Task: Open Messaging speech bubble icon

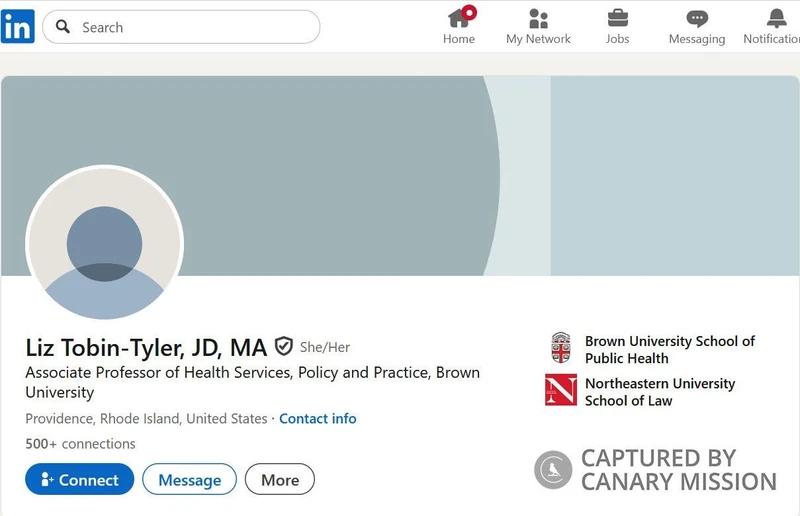Action: (x=697, y=18)
